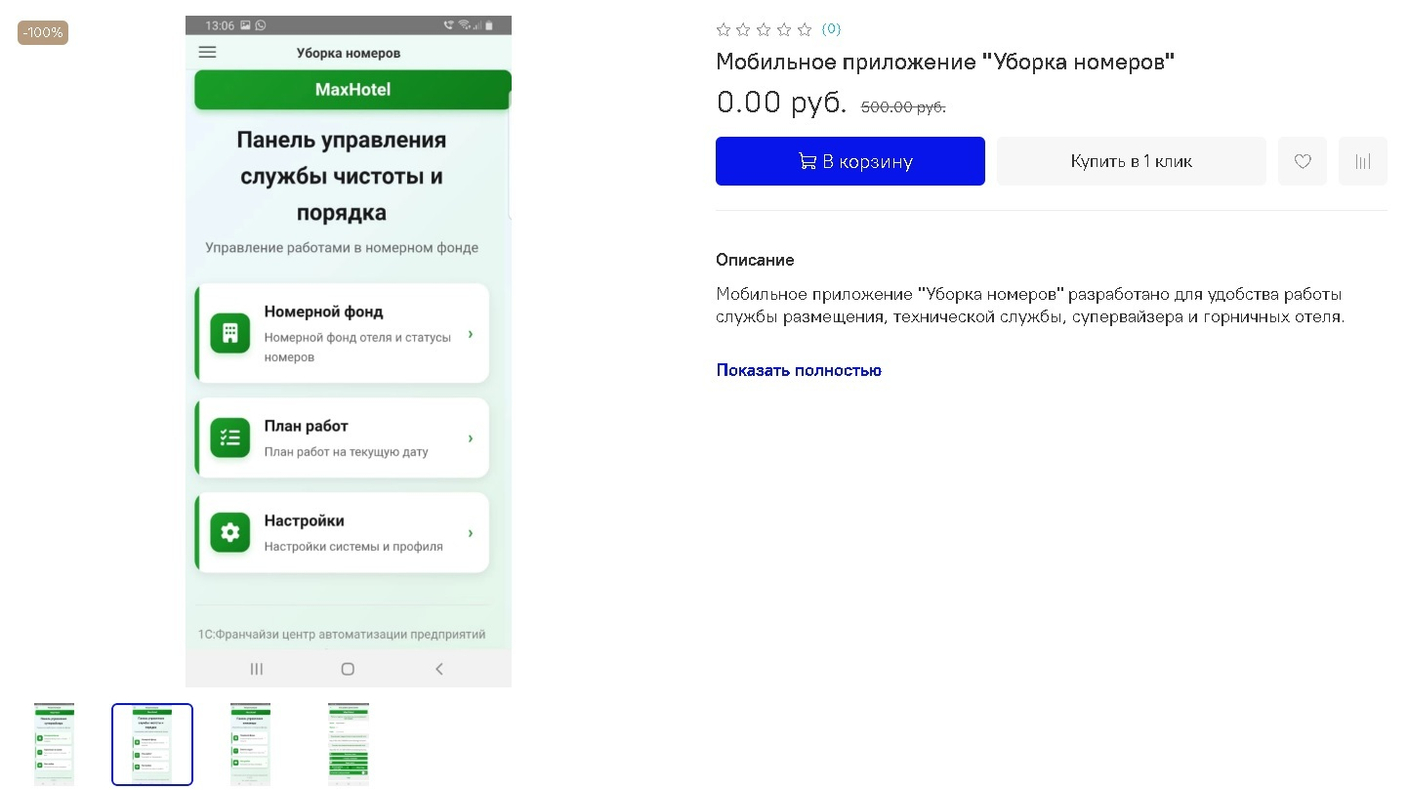Select the План работ checklist icon
This screenshot has height=790, width=1408.
[x=229, y=437]
